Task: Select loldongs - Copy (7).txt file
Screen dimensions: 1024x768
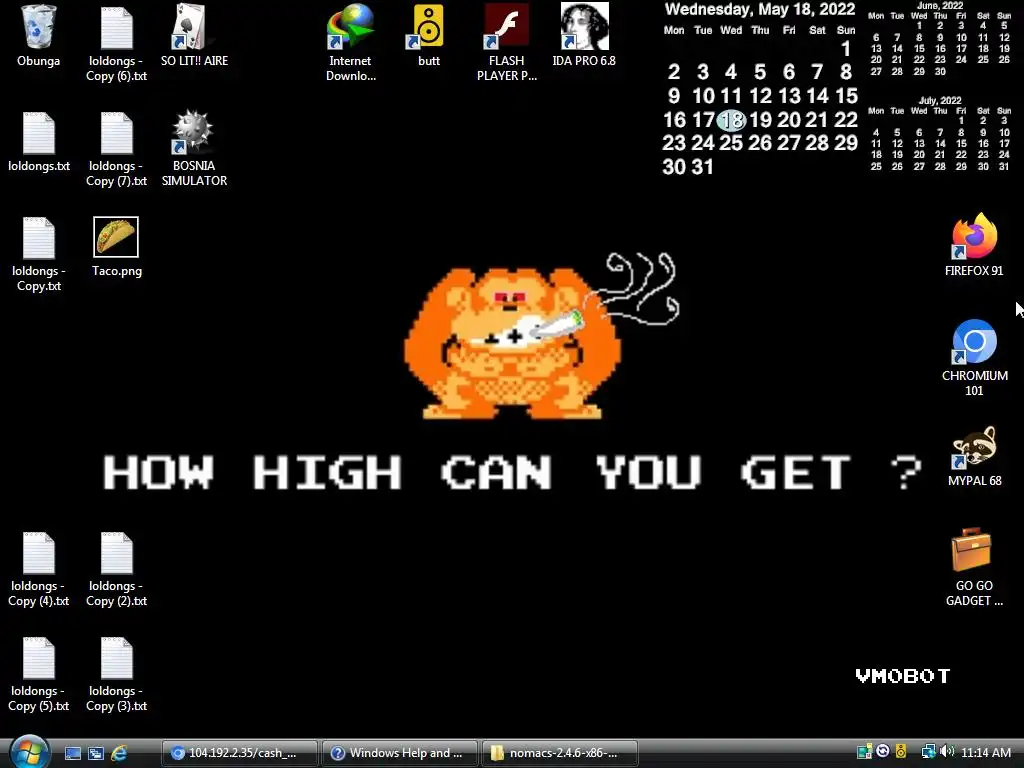Action: pyautogui.click(x=117, y=149)
